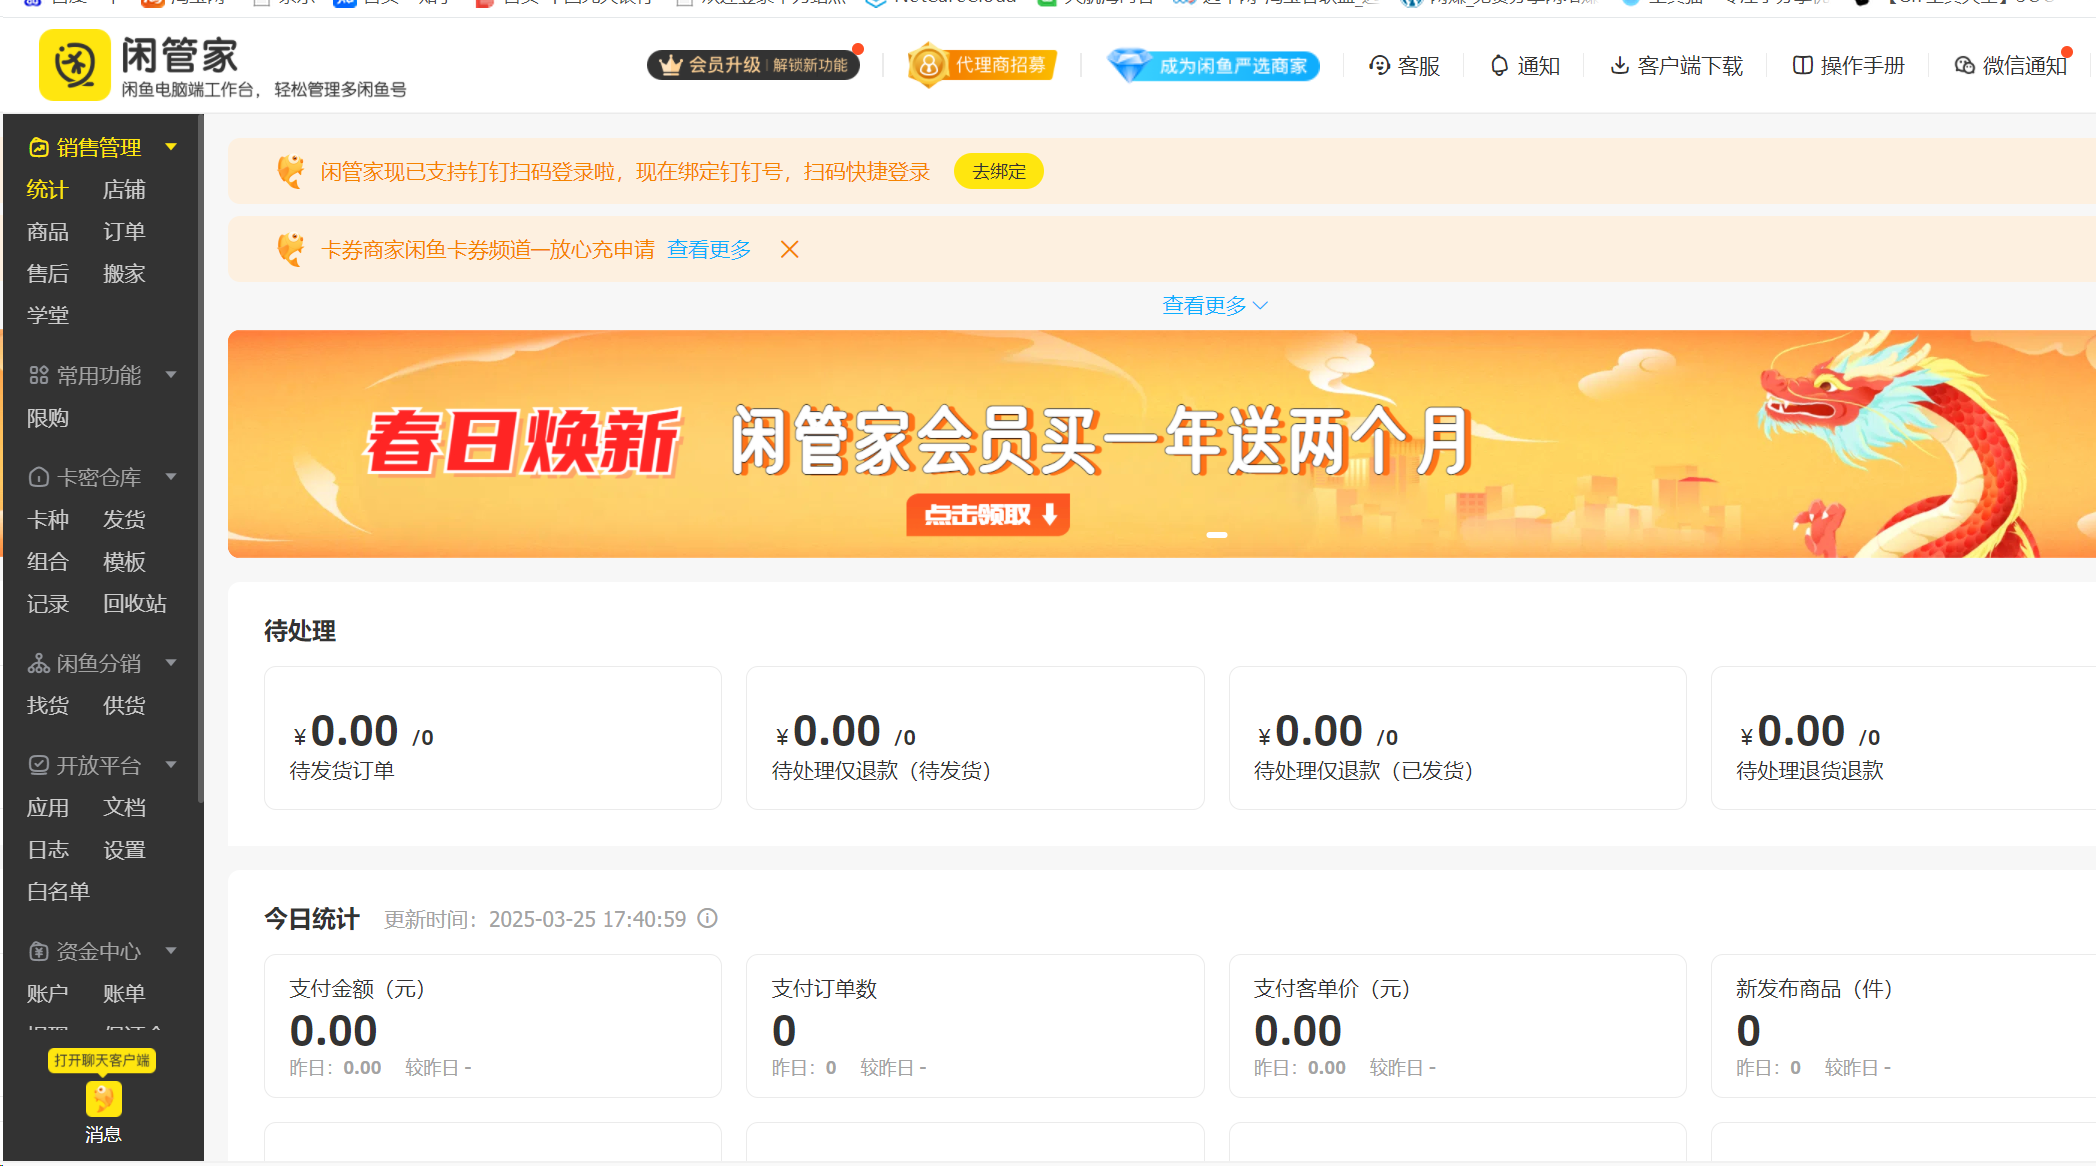The width and height of the screenshot is (2096, 1166).
Task: Open 白名单 in the sidebar
Action: [59, 892]
